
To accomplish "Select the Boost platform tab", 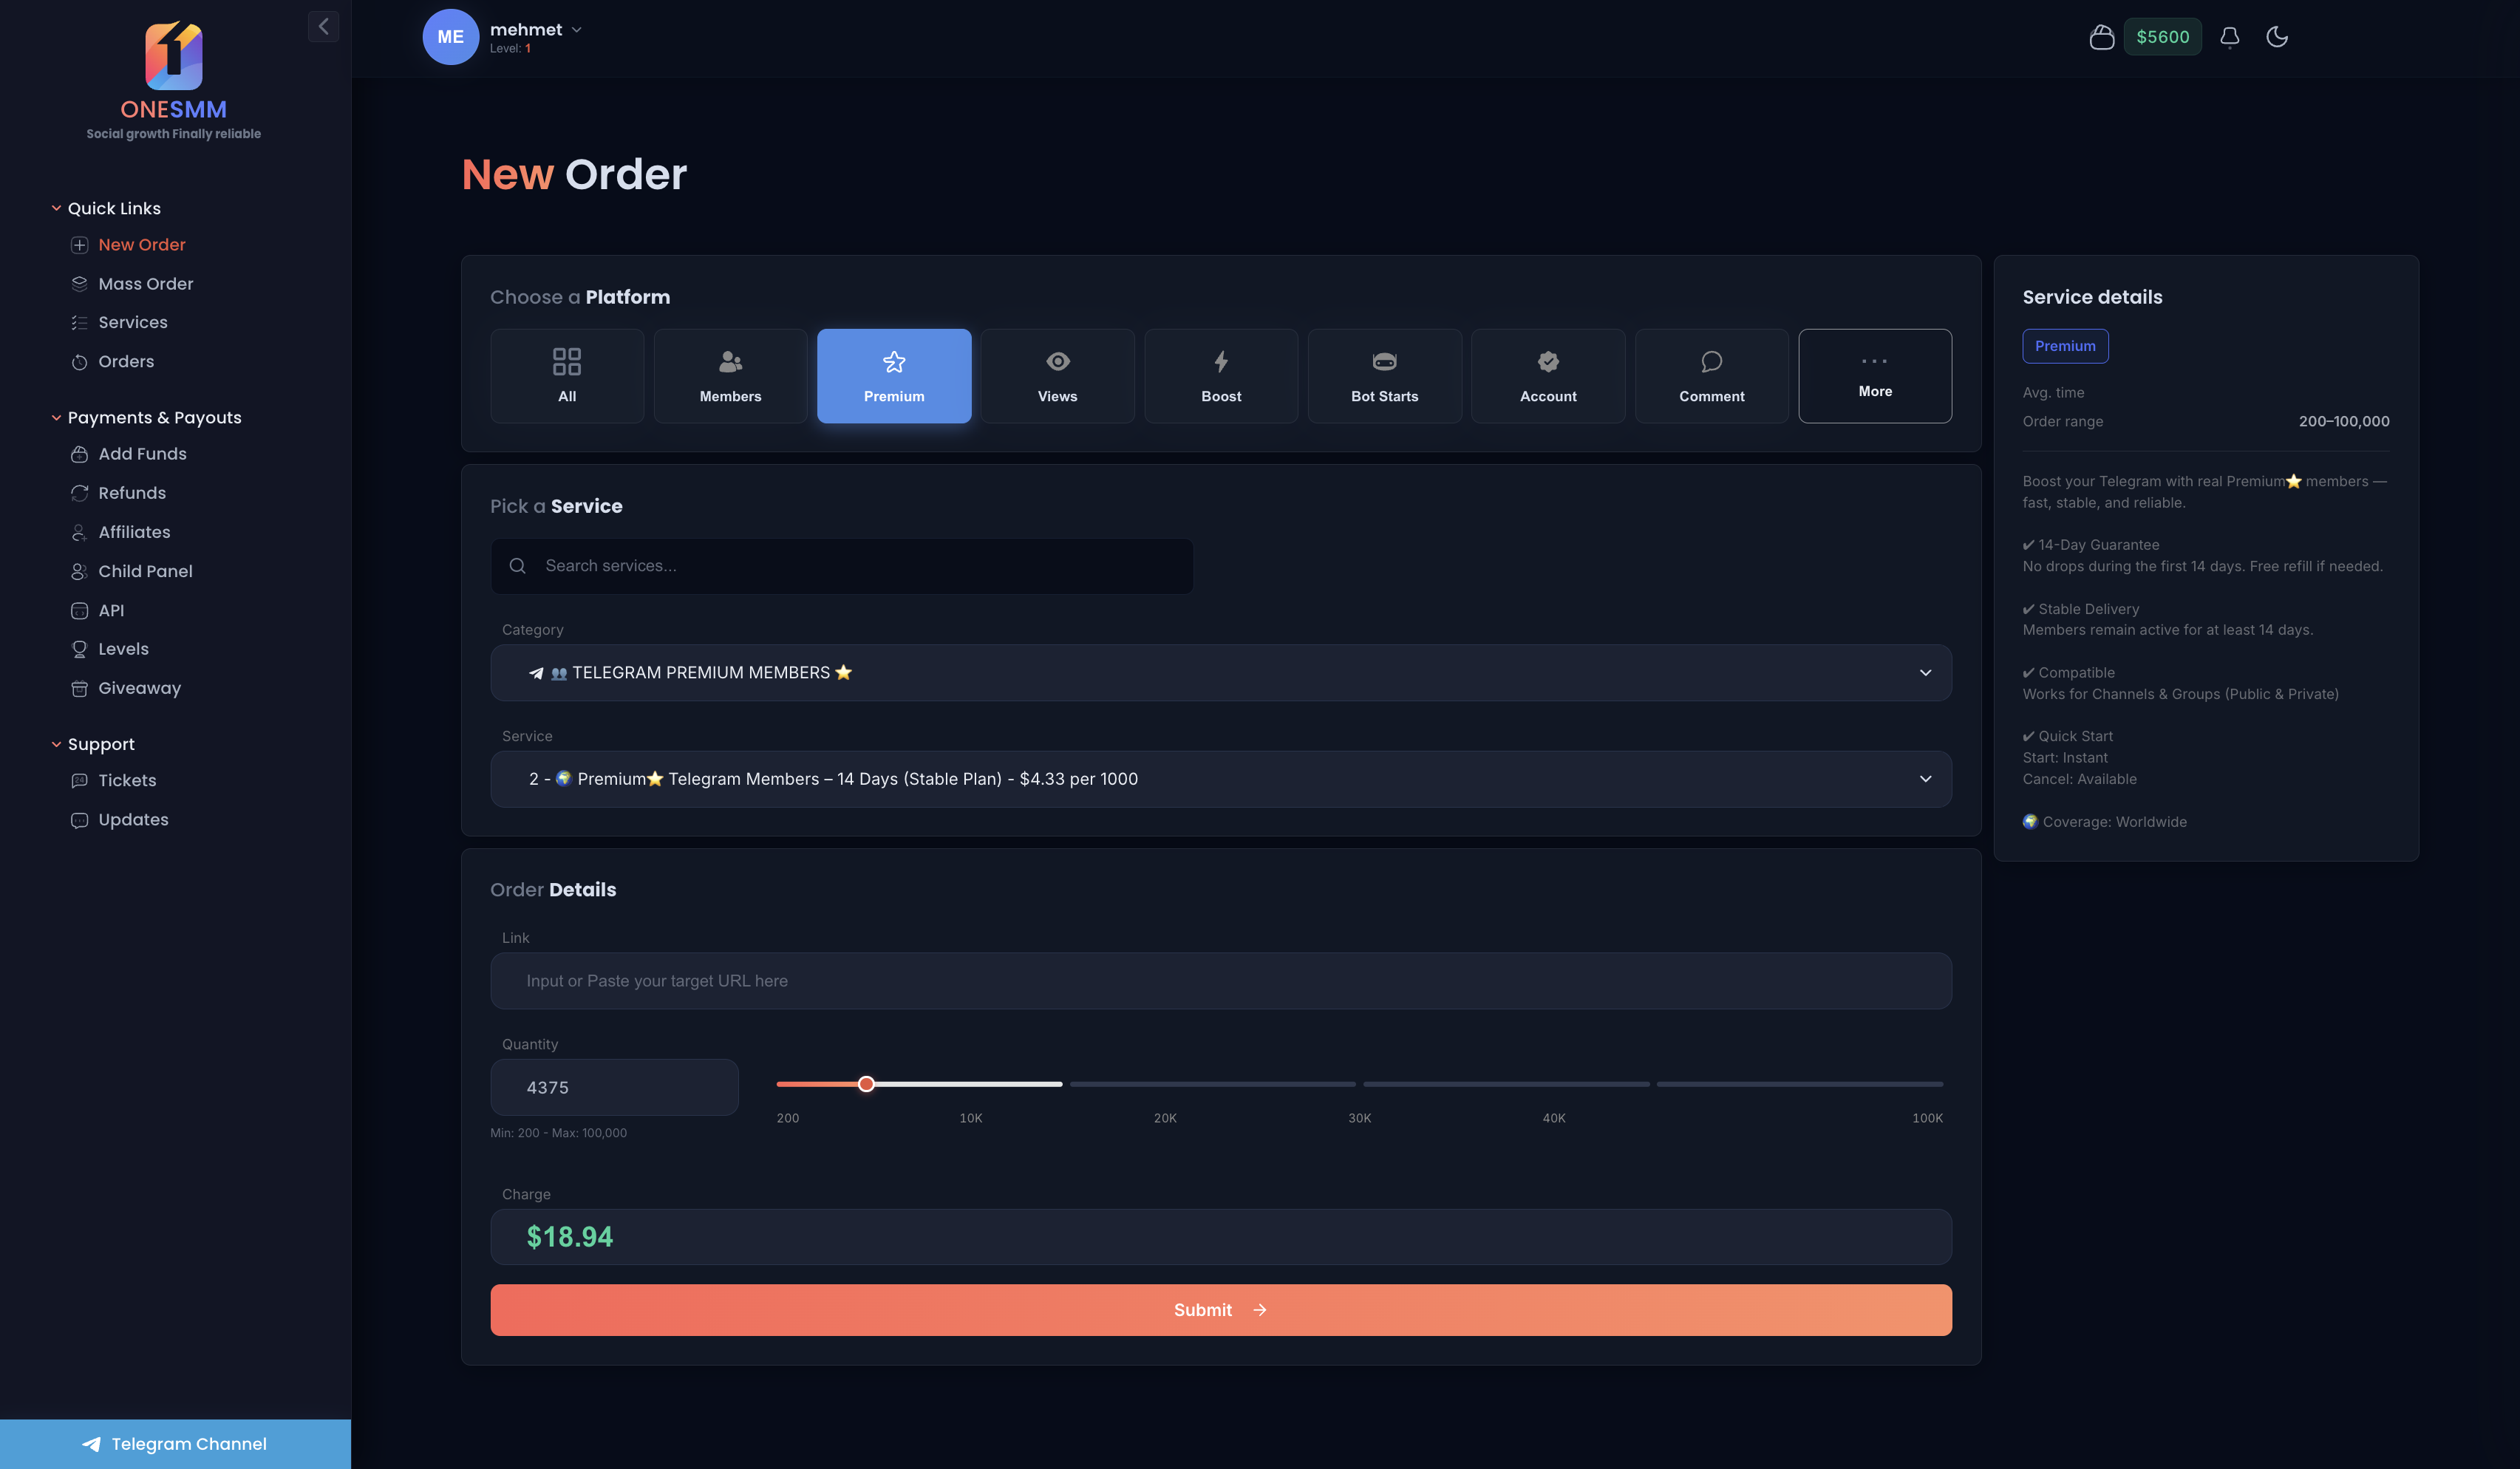I will point(1221,376).
